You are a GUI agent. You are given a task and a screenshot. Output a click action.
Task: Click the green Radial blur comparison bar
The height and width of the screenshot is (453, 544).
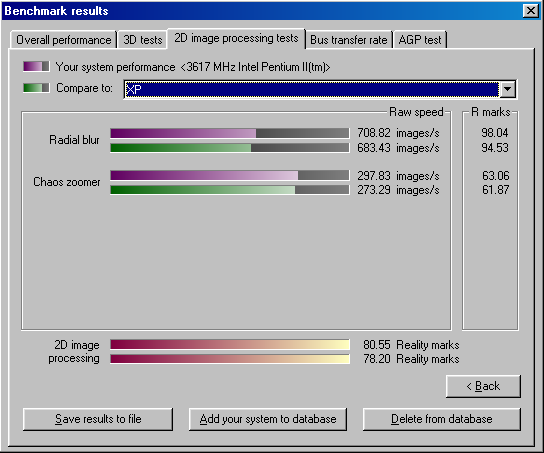[230, 148]
